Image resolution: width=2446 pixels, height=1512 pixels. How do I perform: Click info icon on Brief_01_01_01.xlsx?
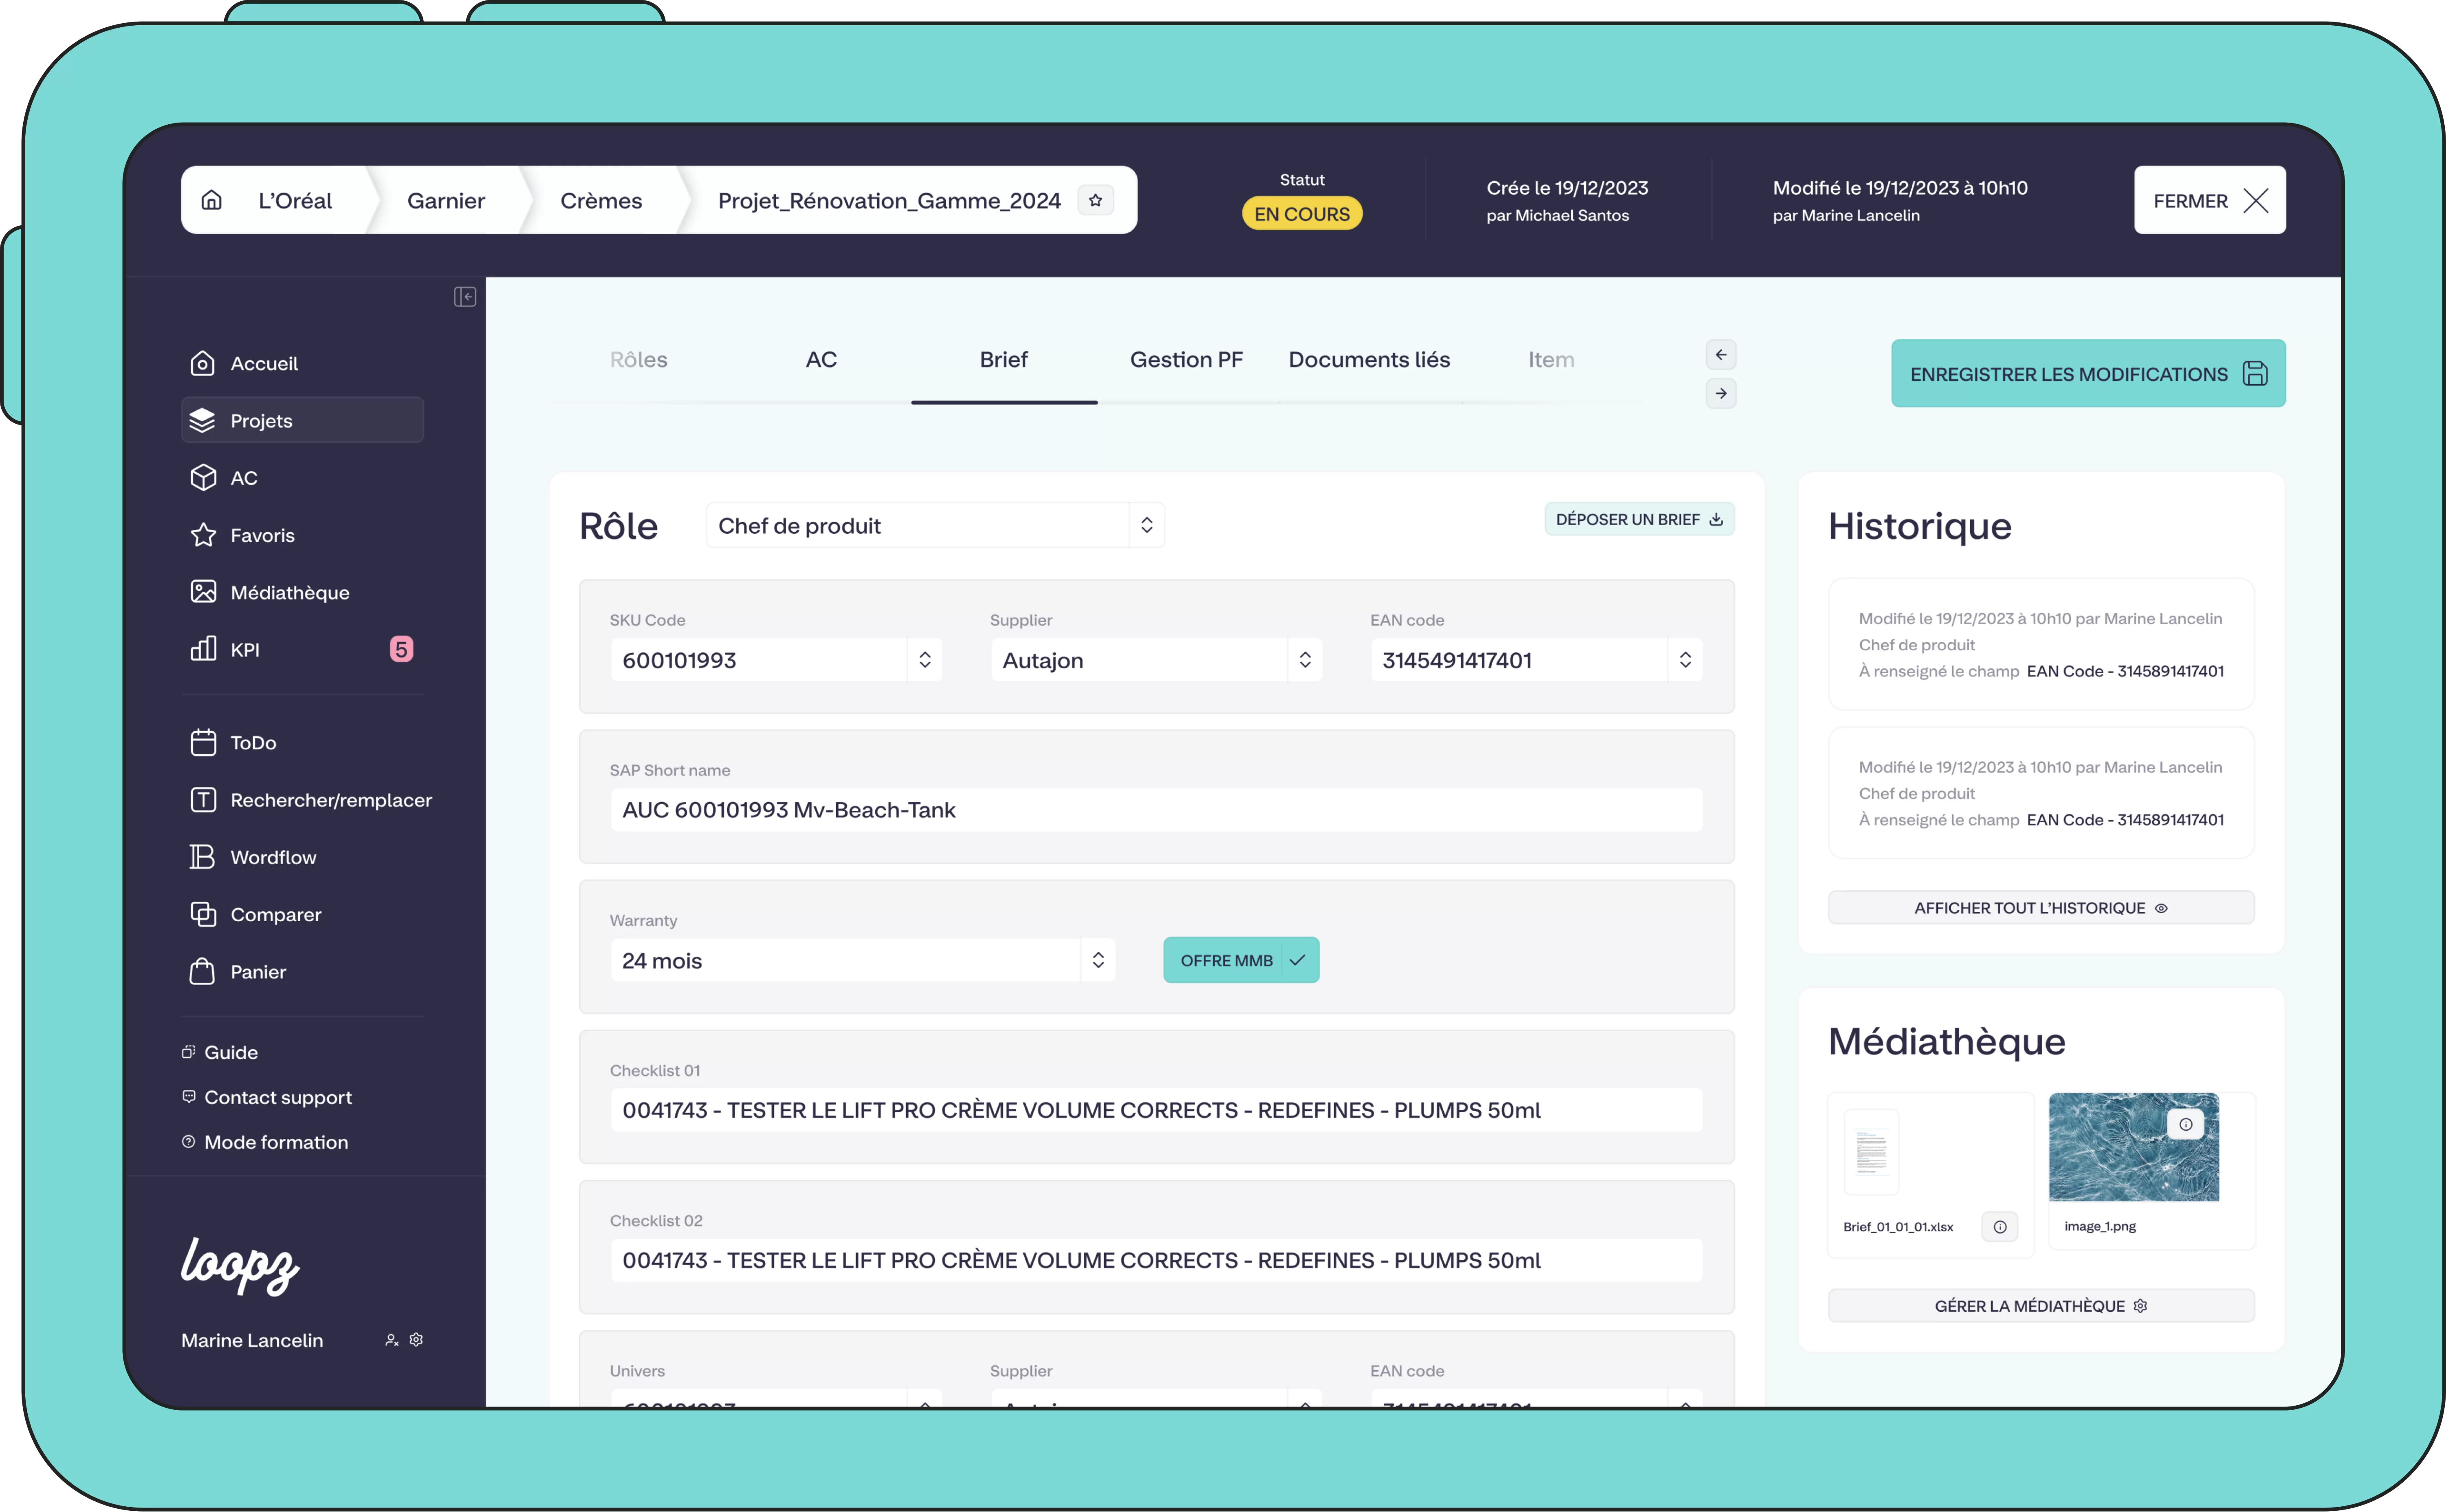[1999, 1227]
